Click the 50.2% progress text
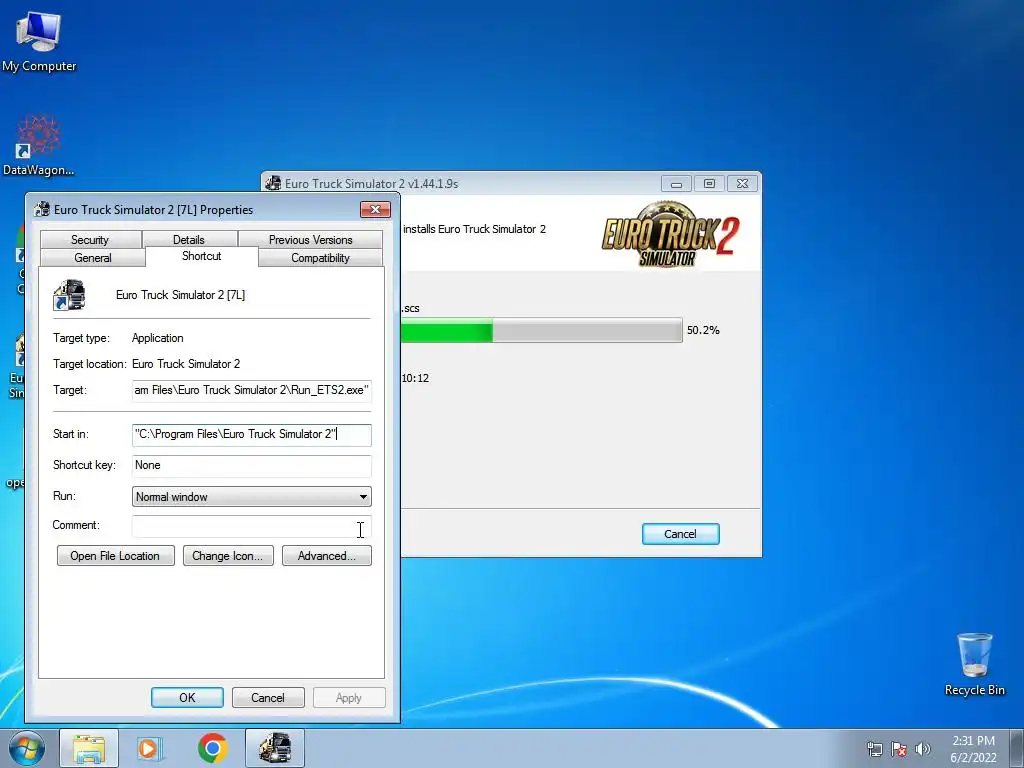 [x=703, y=330]
